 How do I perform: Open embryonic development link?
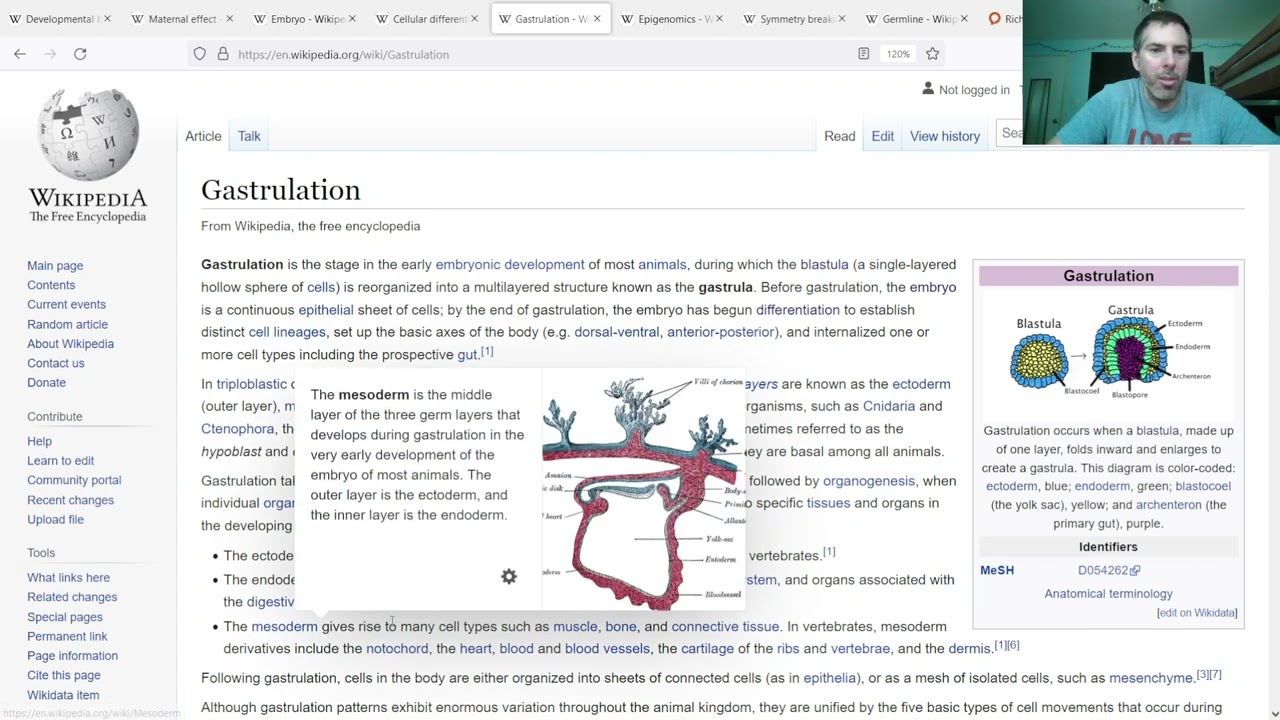[x=510, y=264]
